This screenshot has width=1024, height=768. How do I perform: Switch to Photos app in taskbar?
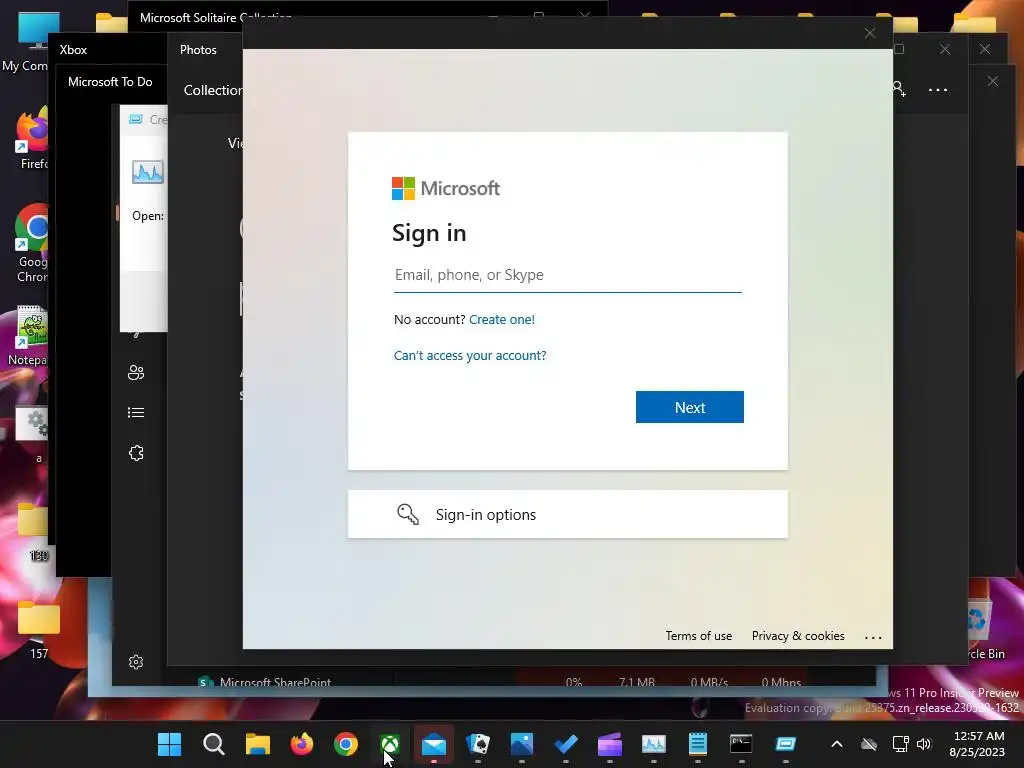click(x=522, y=744)
